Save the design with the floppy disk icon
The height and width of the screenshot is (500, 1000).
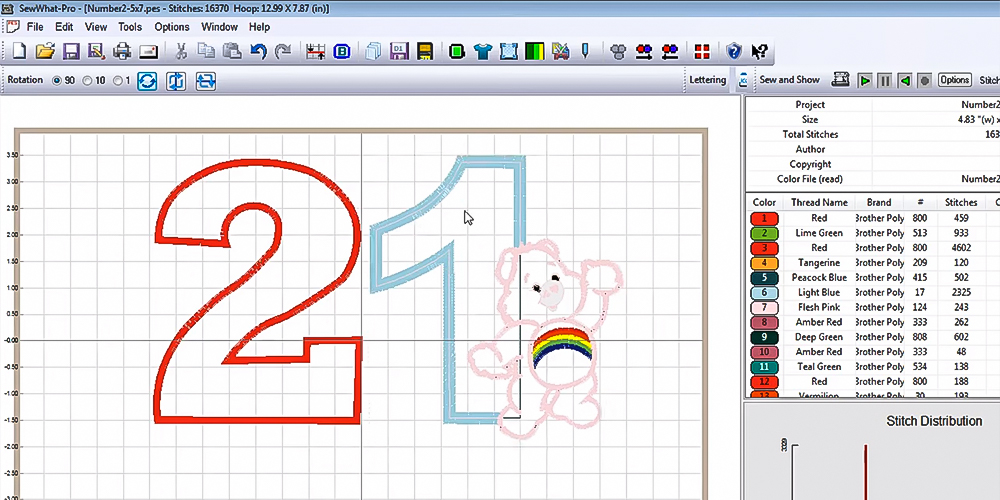[70, 51]
